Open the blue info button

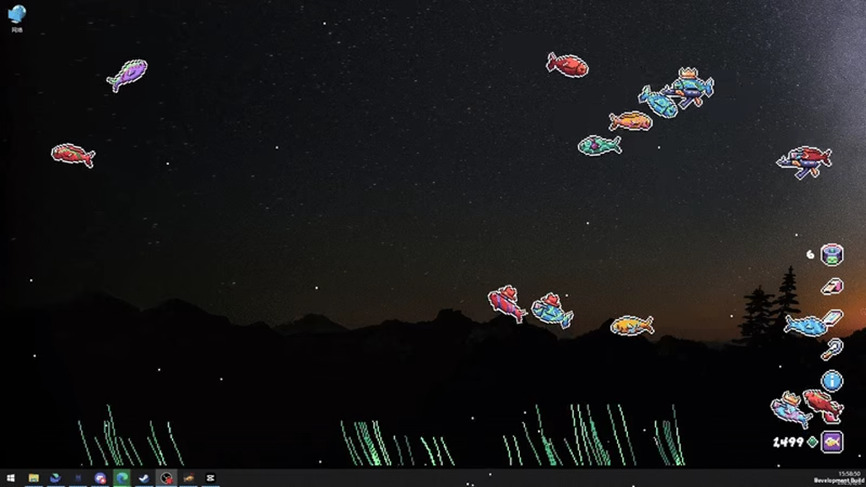(x=832, y=380)
